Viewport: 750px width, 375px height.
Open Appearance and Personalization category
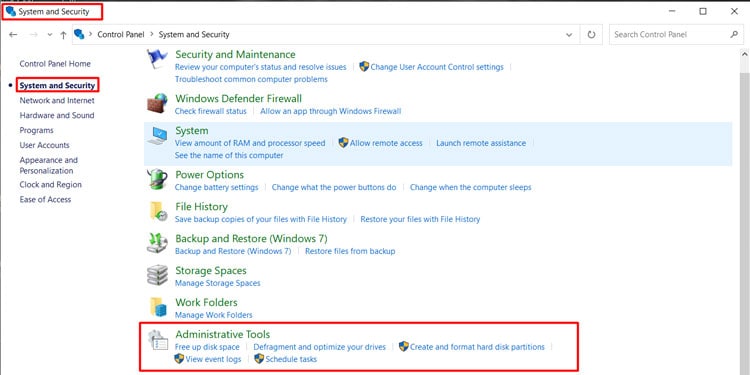tap(49, 165)
